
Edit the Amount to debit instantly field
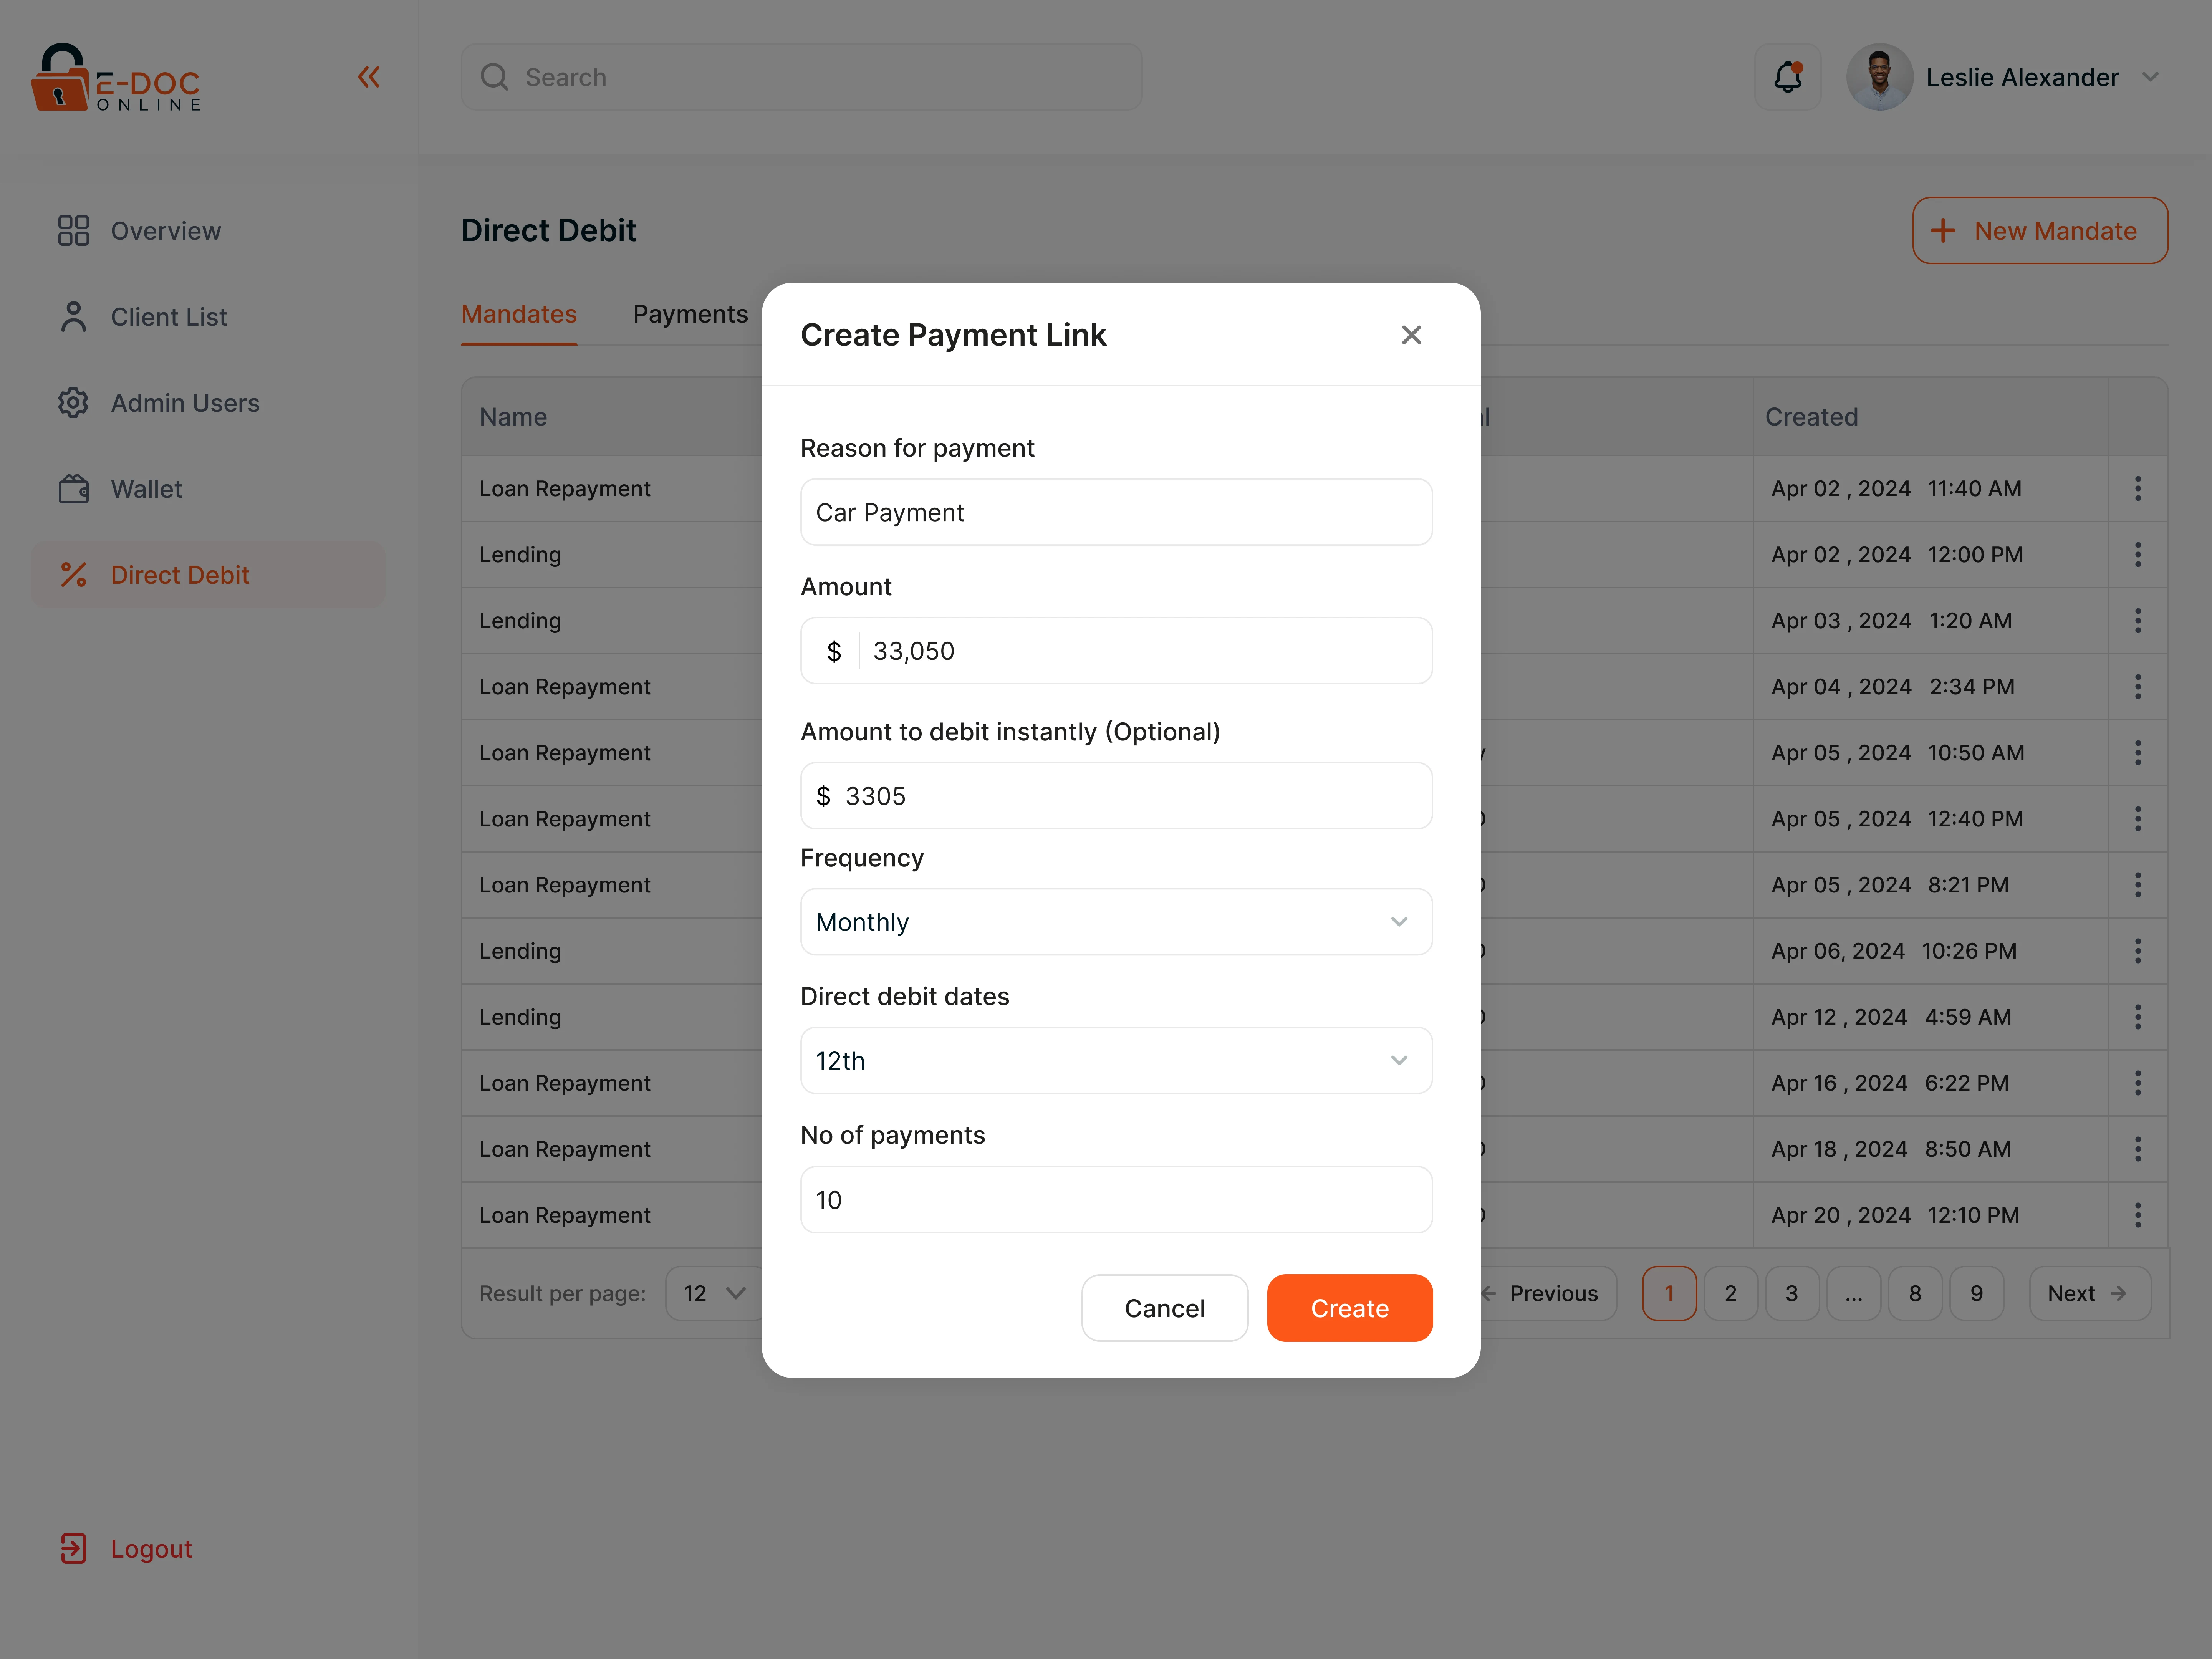coord(1116,796)
